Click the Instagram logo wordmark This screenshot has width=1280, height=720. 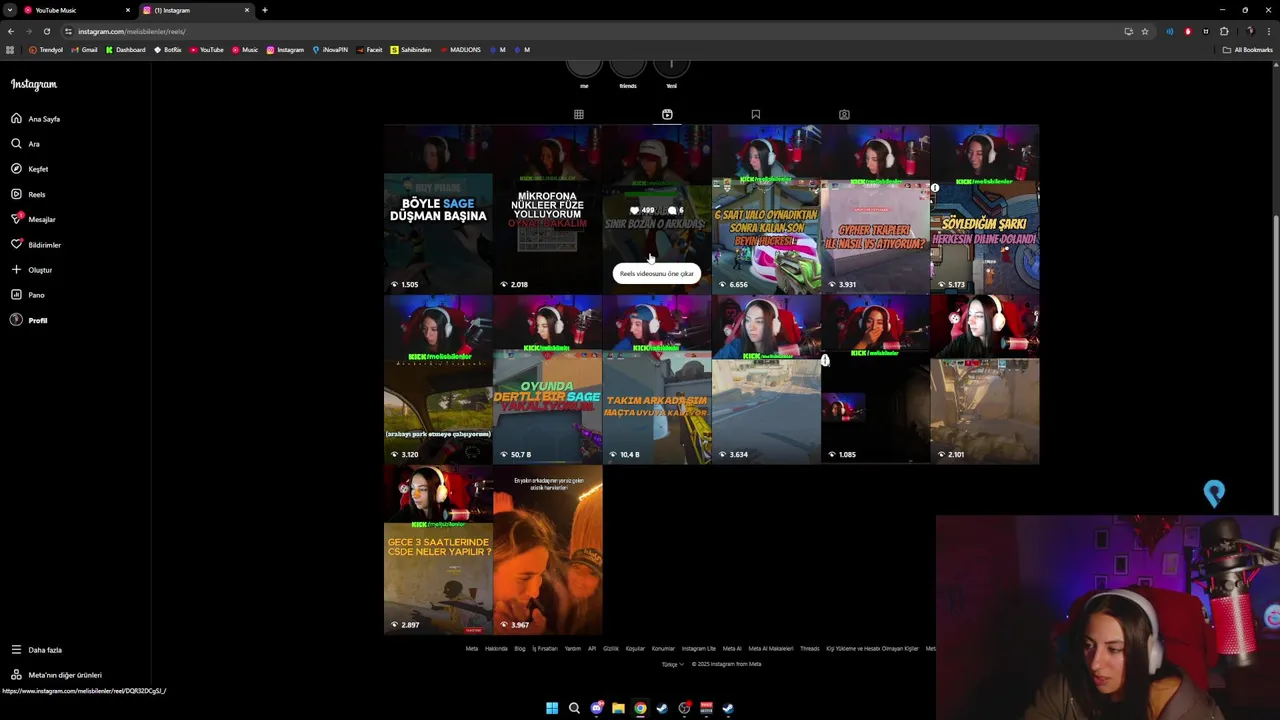[34, 85]
